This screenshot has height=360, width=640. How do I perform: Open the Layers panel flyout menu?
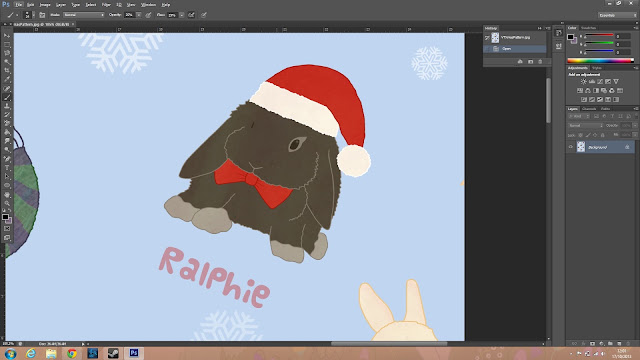636,109
